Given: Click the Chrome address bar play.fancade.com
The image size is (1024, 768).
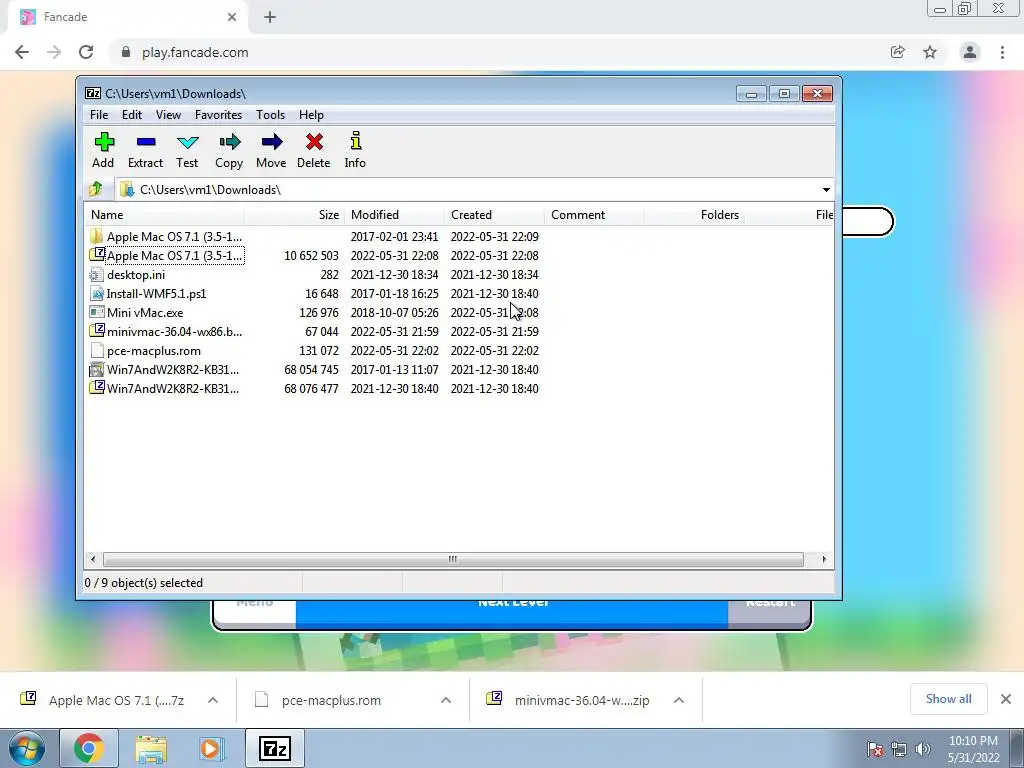Looking at the screenshot, I should coord(496,52).
